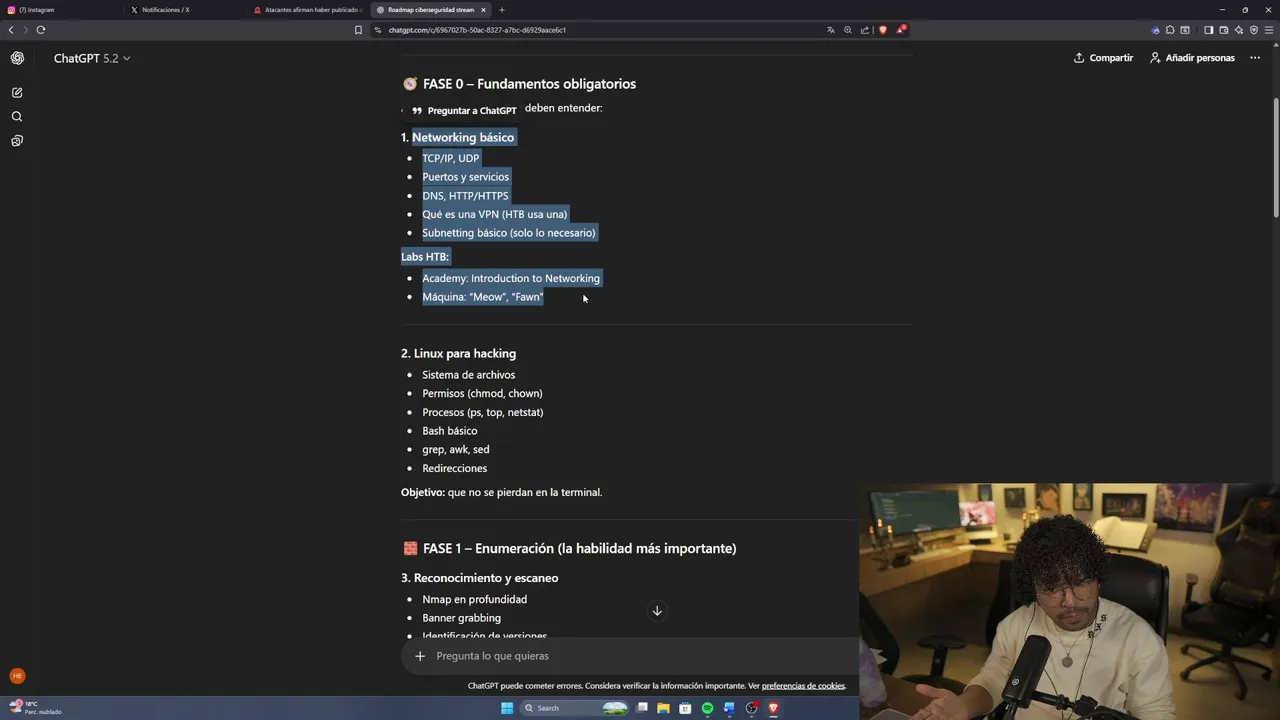Open the Brave VPN shield icon
The image size is (1280, 720).
[x=1254, y=30]
